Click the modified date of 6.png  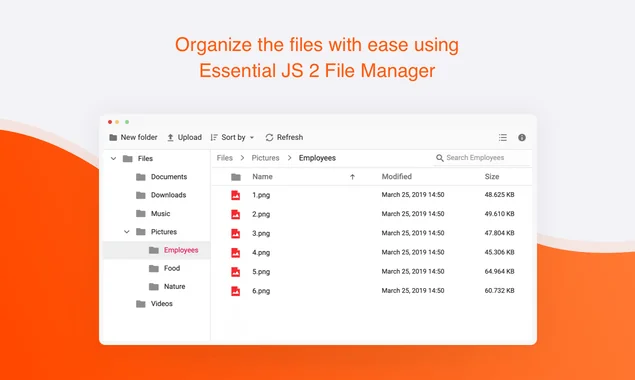tap(413, 290)
